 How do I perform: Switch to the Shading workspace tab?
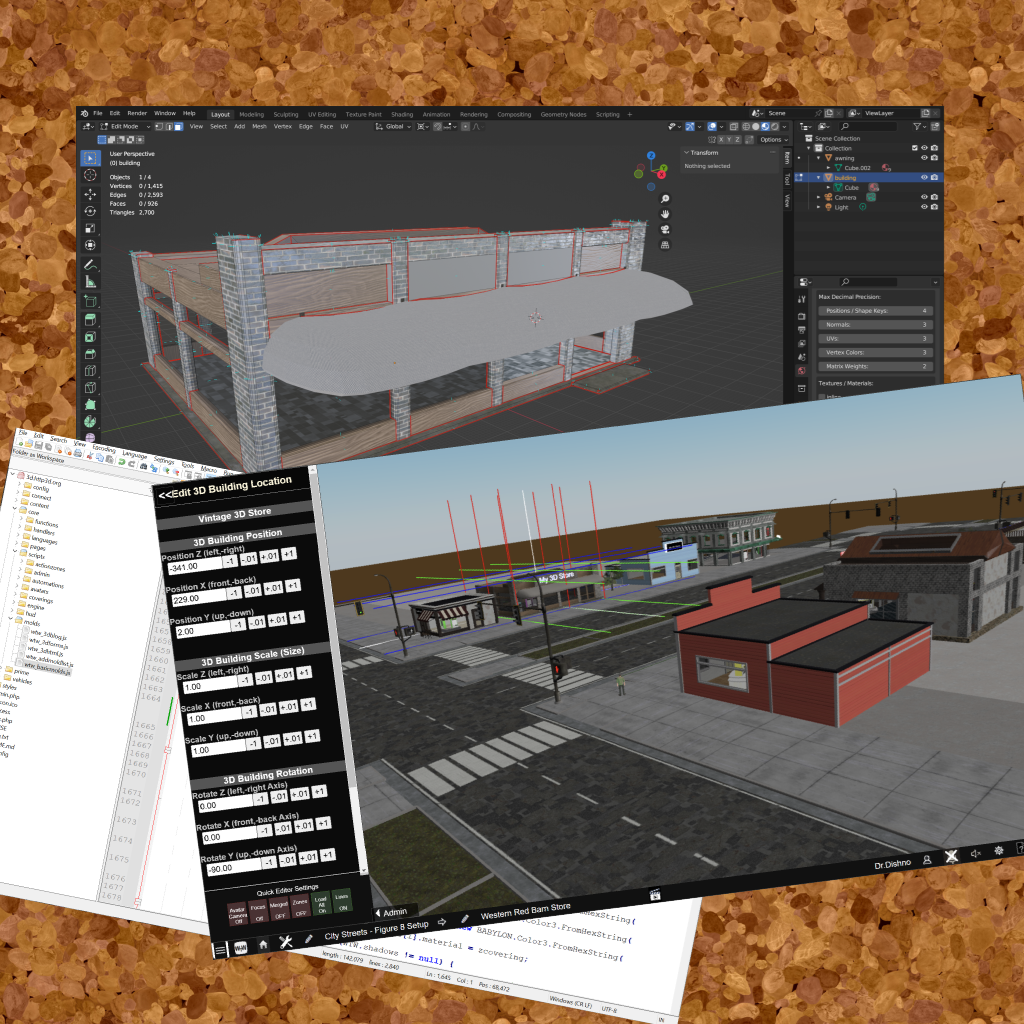(402, 114)
